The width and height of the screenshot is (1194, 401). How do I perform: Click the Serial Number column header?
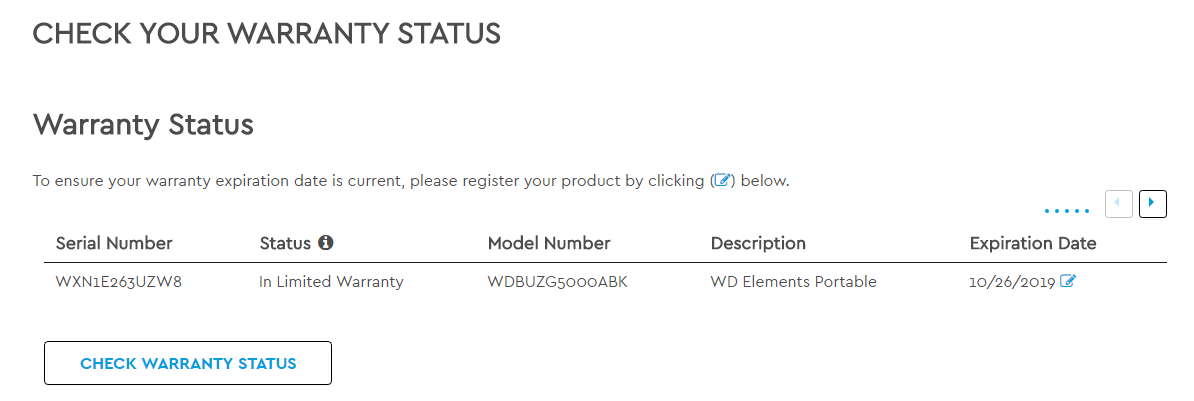pos(114,243)
